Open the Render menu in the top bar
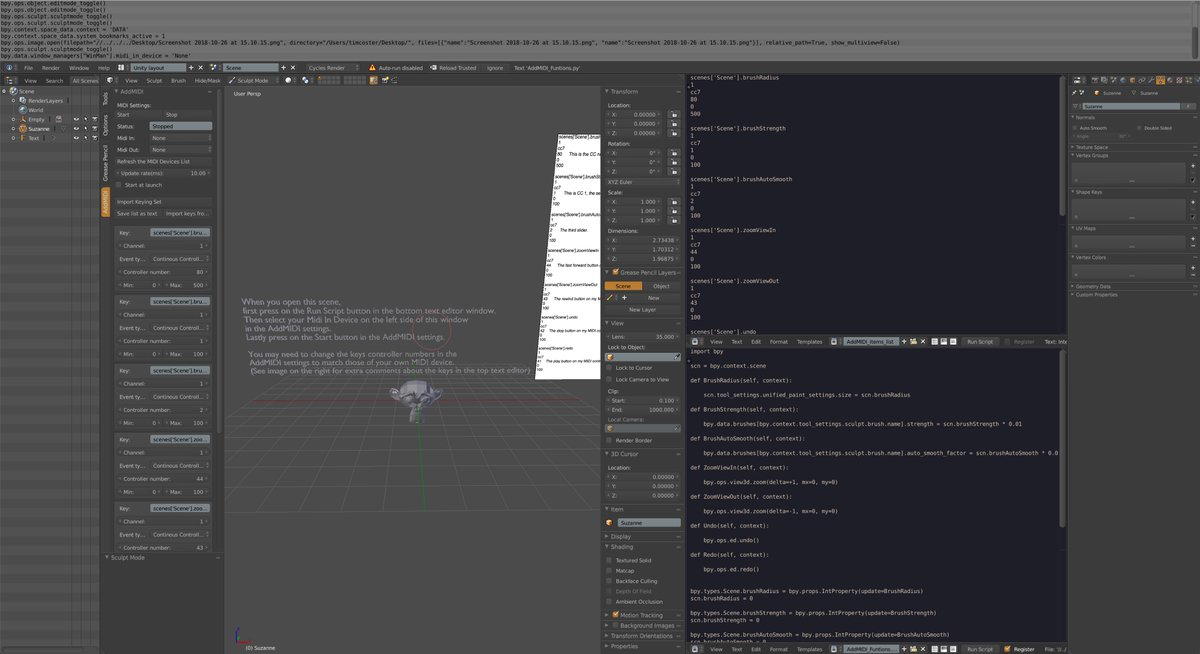Image resolution: width=1200 pixels, height=654 pixels. pyautogui.click(x=51, y=67)
